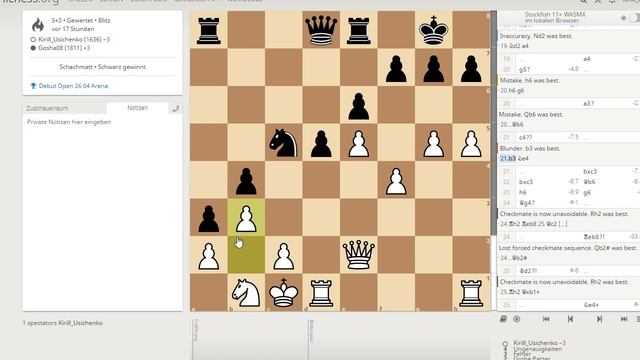This screenshot has width=640, height=360.
Task: Switch to the Notizen tab
Action: point(138,108)
